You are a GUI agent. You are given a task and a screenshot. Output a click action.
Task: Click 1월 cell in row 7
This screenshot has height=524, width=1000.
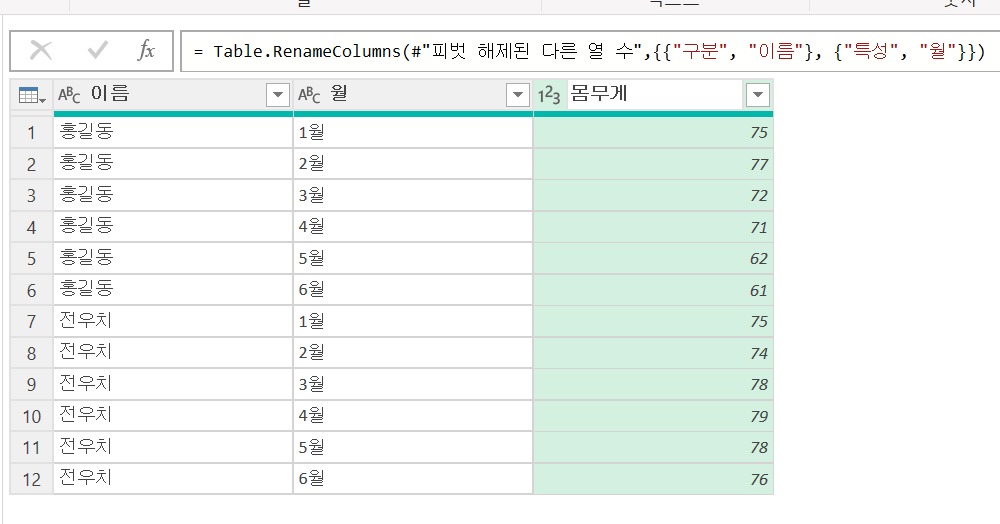pyautogui.click(x=413, y=322)
